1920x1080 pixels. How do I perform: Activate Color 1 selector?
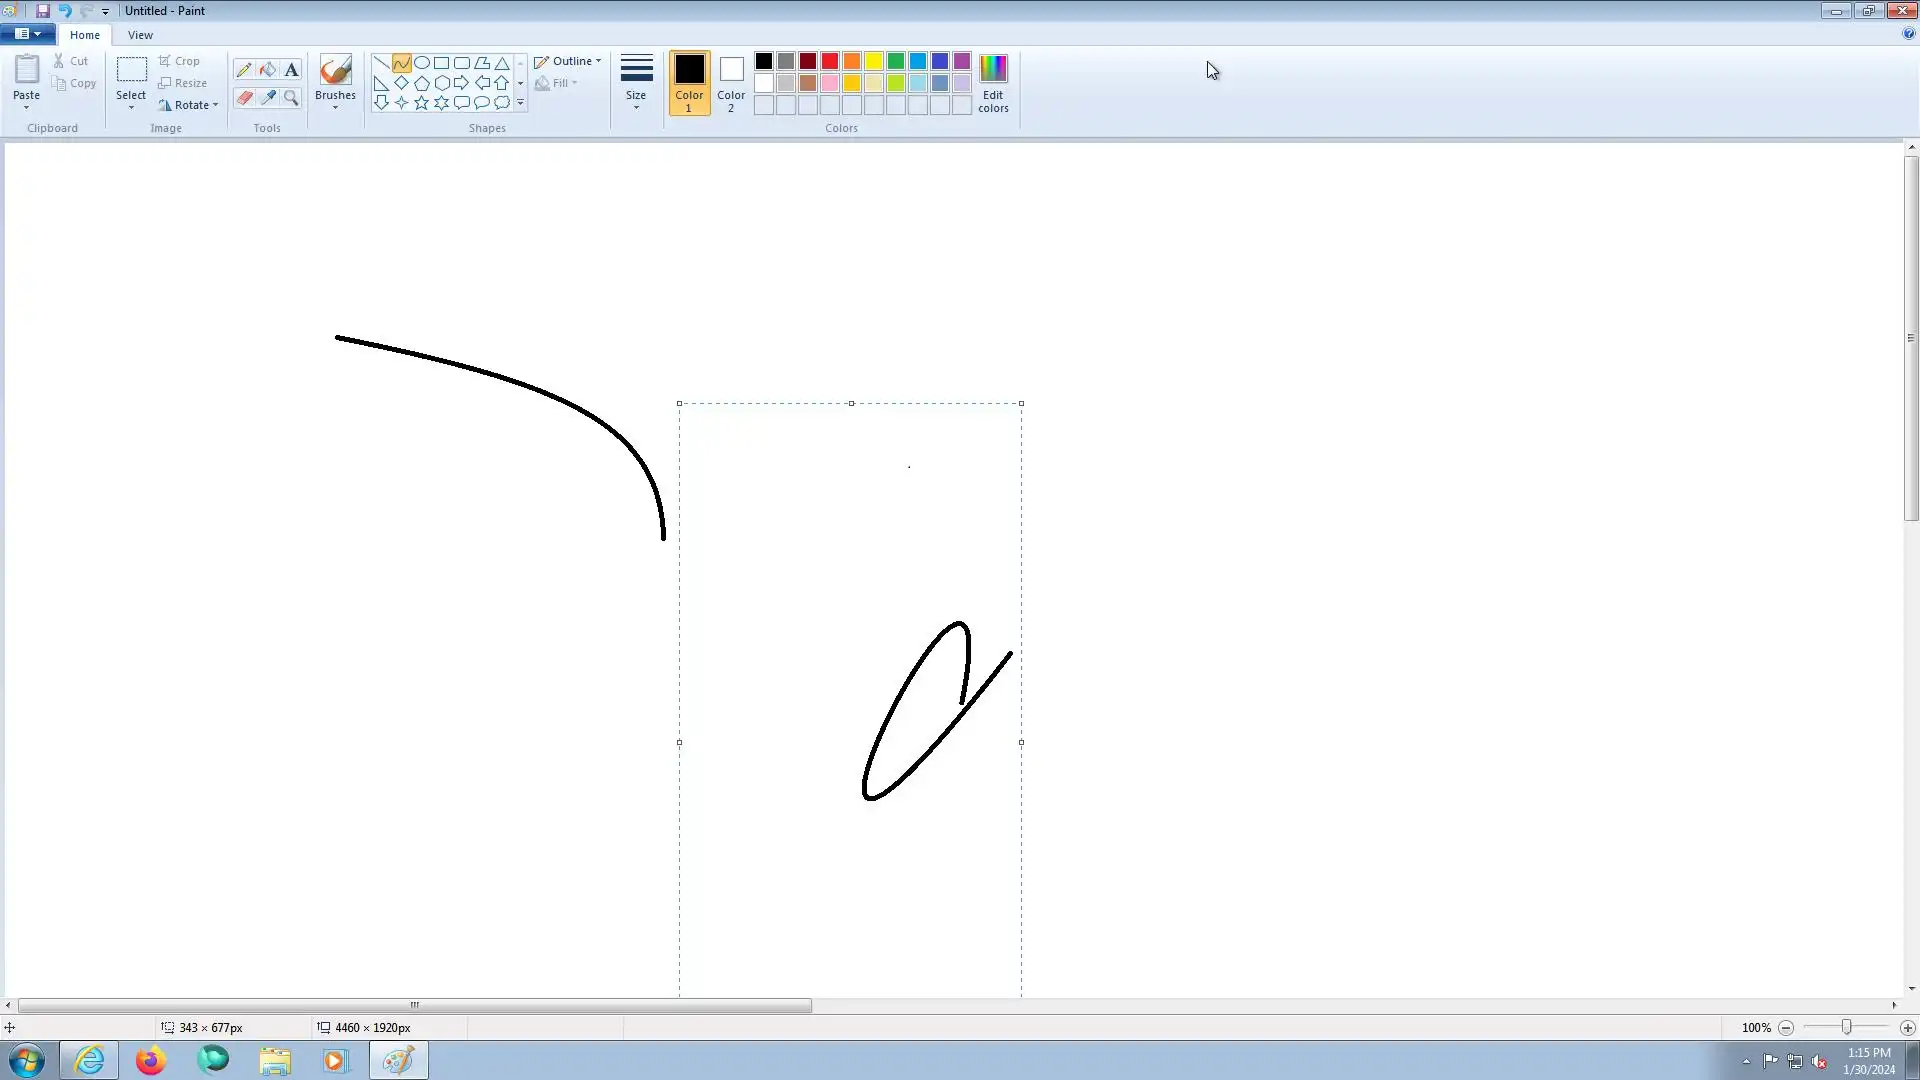click(x=689, y=83)
